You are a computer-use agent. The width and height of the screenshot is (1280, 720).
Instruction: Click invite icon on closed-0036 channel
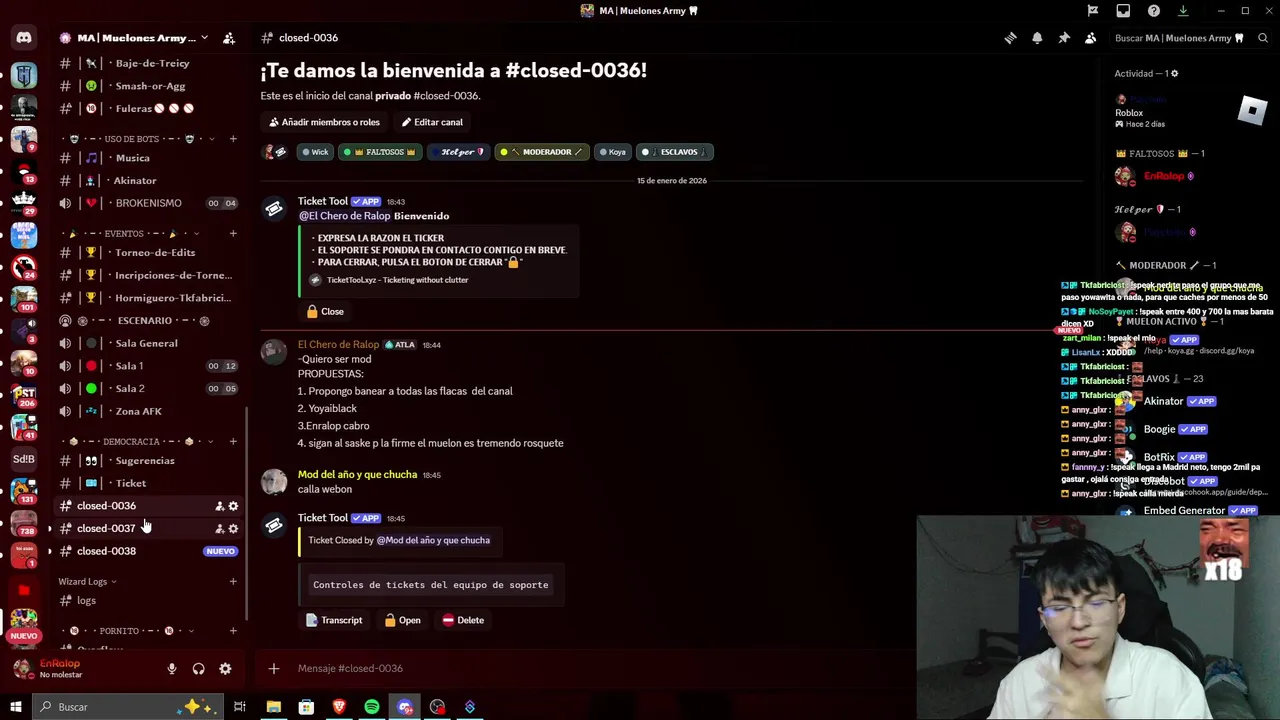(x=219, y=506)
